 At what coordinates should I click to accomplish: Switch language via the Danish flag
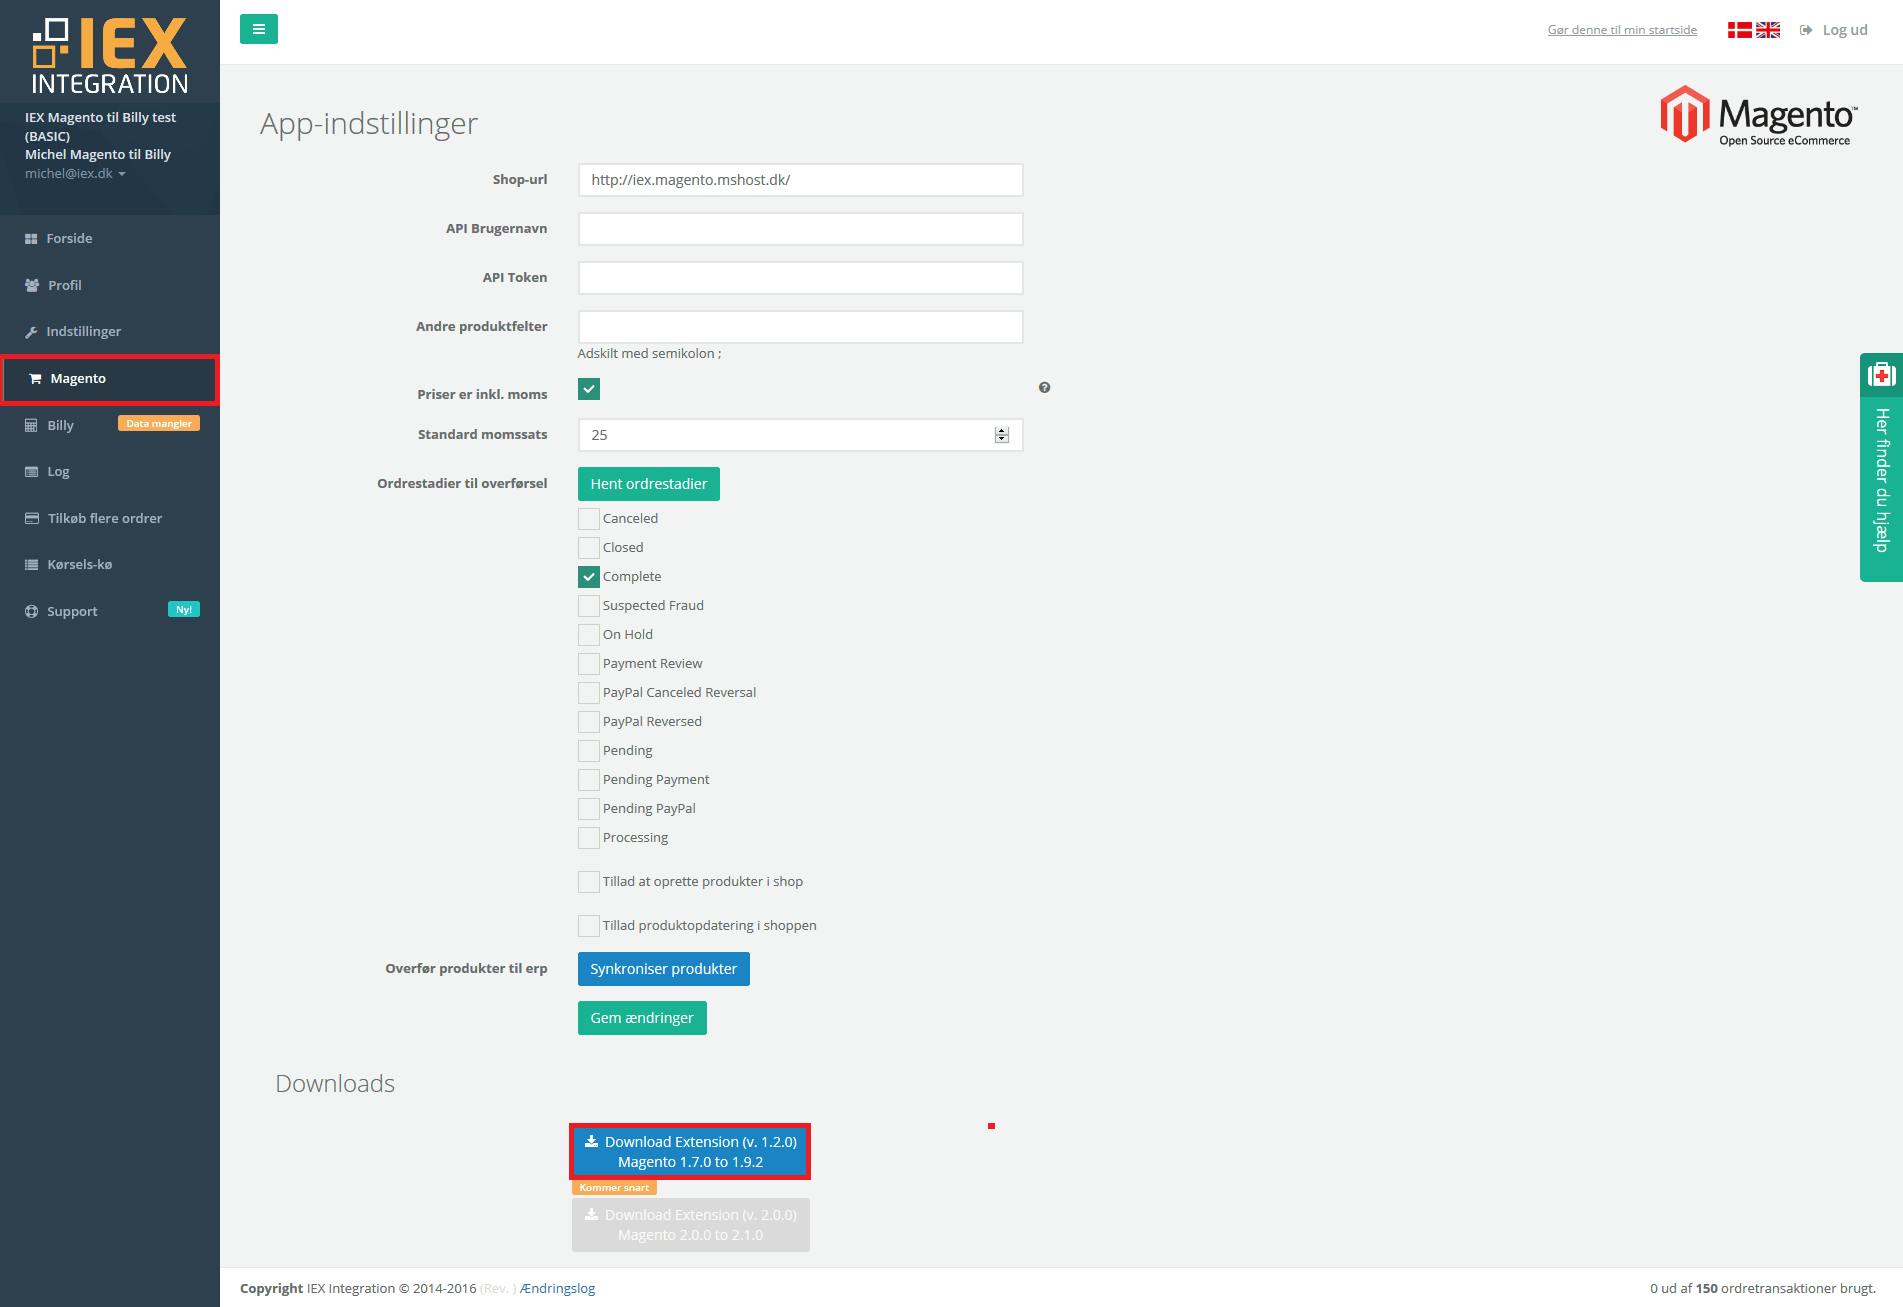[x=1740, y=30]
